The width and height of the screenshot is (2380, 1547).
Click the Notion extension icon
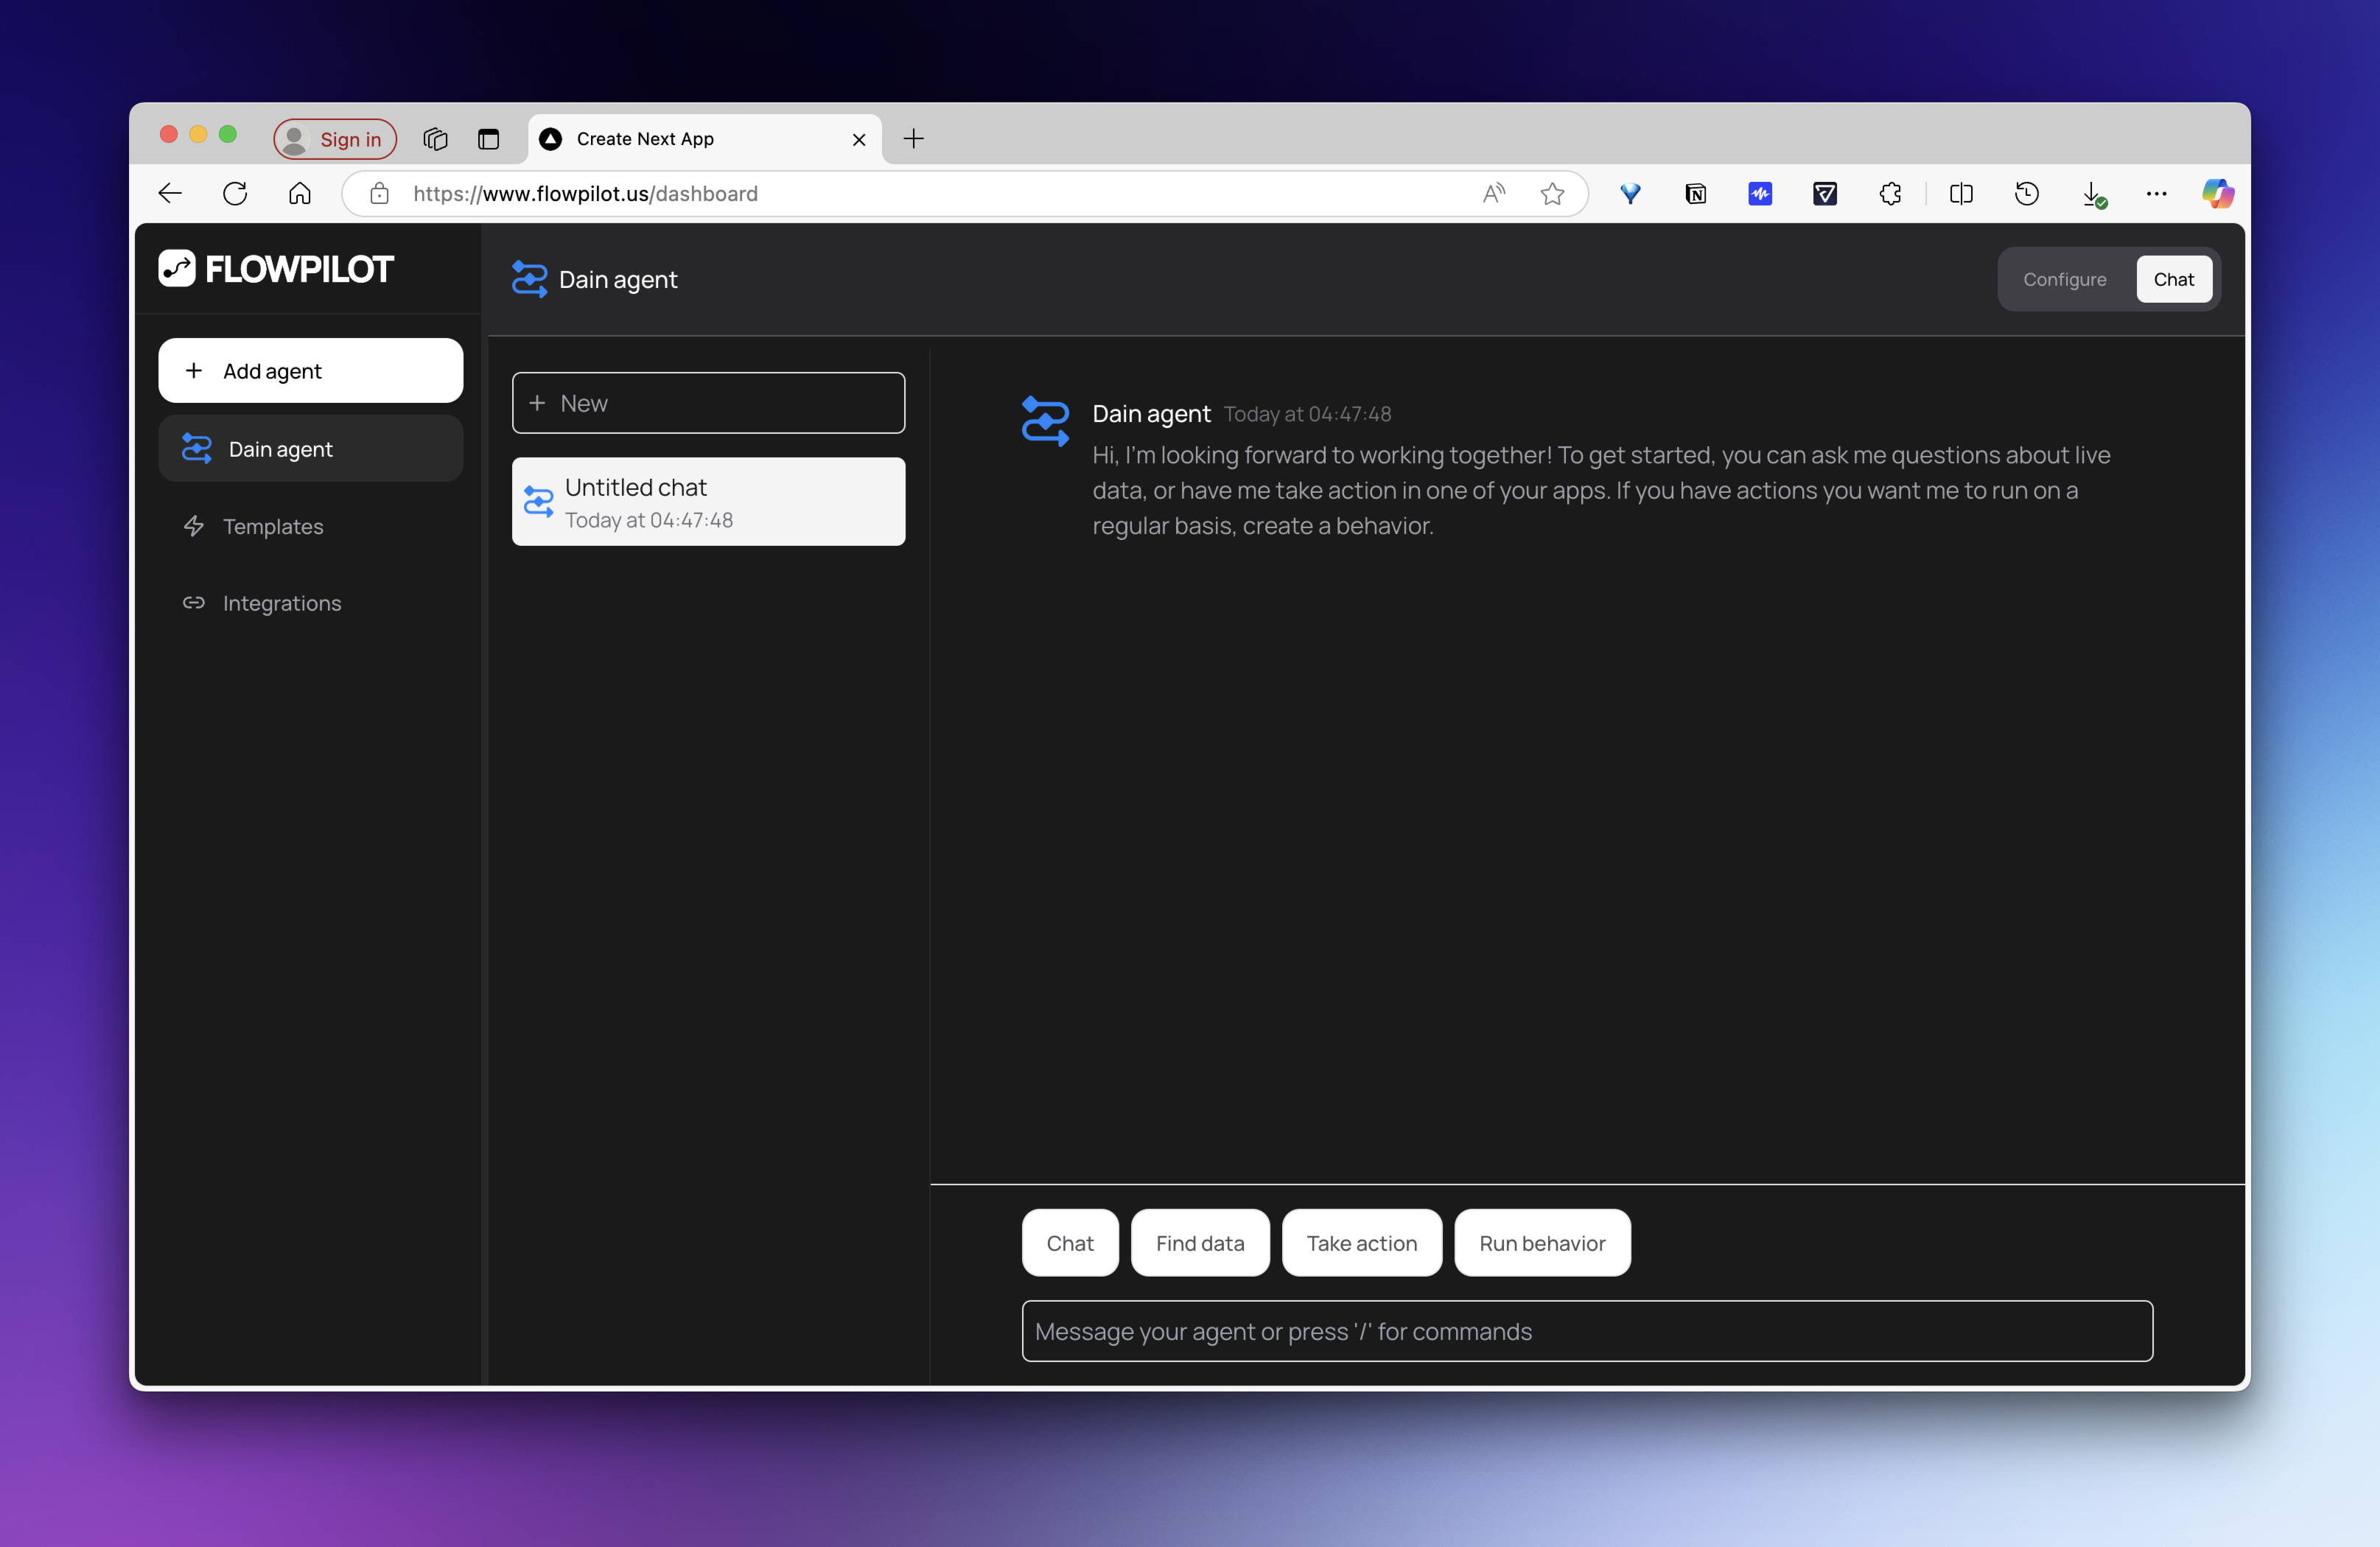pyautogui.click(x=1695, y=193)
